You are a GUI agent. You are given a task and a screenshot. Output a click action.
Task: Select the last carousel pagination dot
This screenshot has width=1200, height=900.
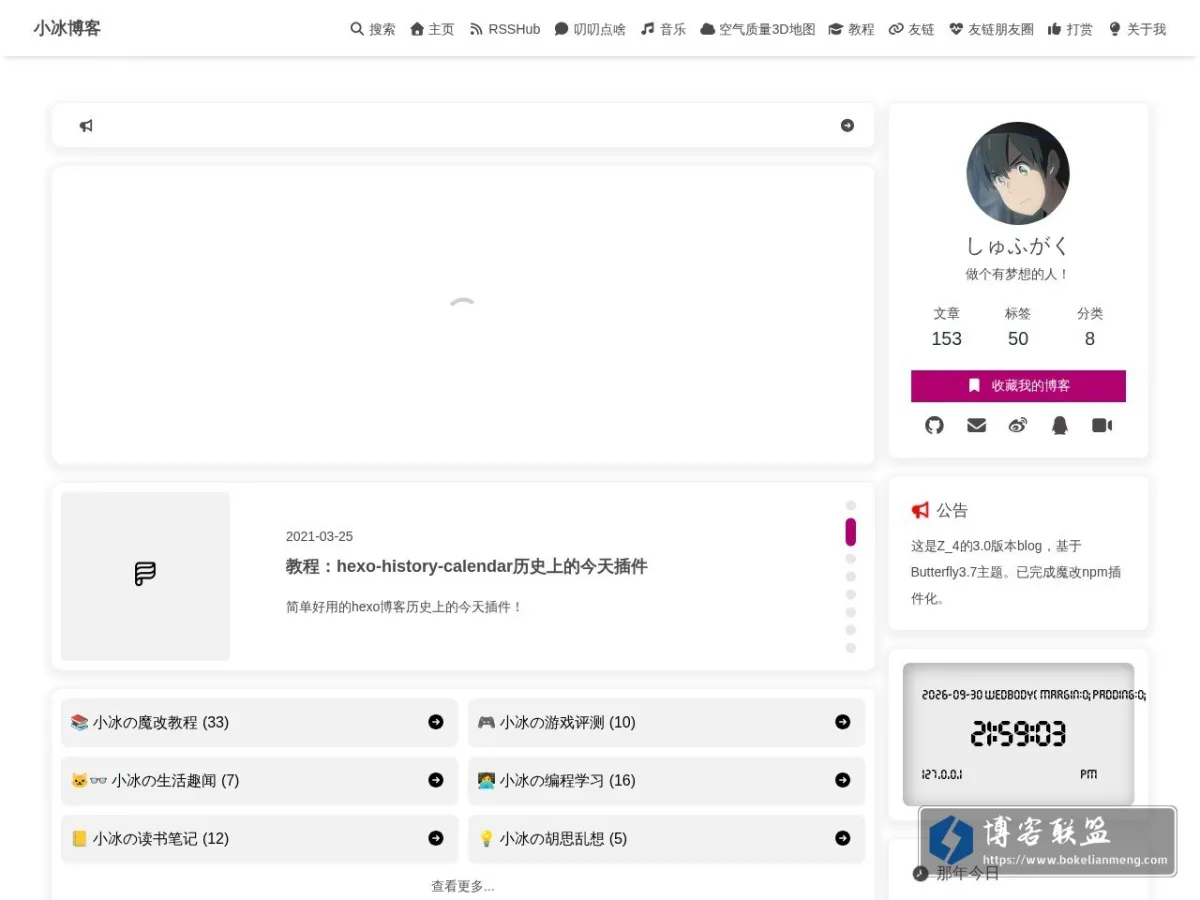(851, 648)
